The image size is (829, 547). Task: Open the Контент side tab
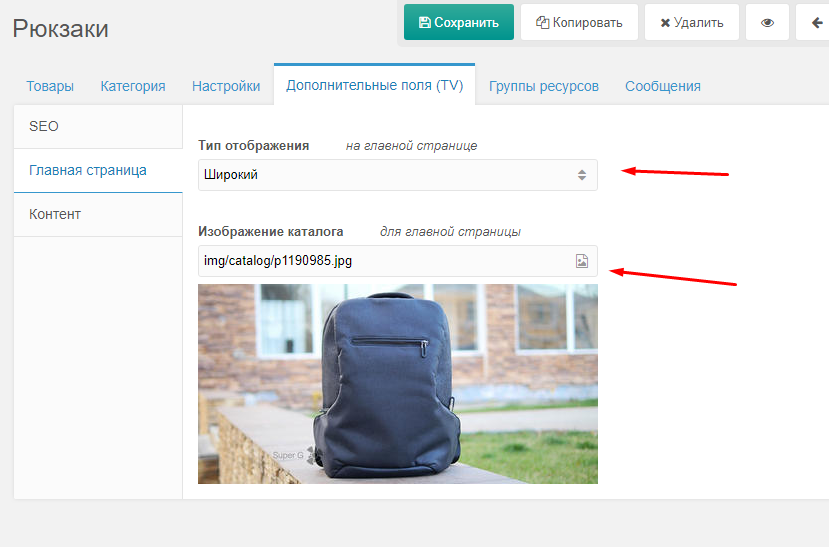pyautogui.click(x=98, y=214)
